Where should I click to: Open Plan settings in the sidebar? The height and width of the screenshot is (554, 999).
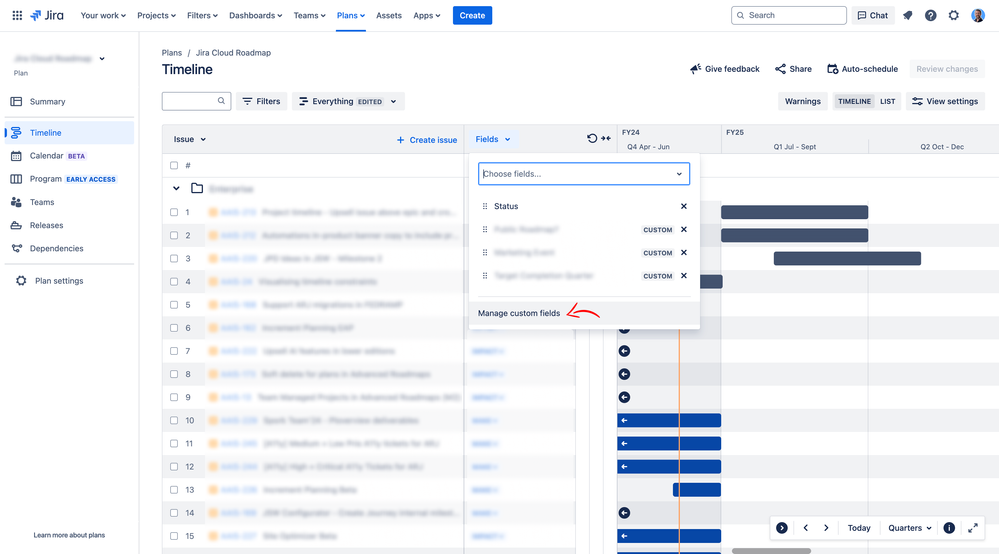69,281
